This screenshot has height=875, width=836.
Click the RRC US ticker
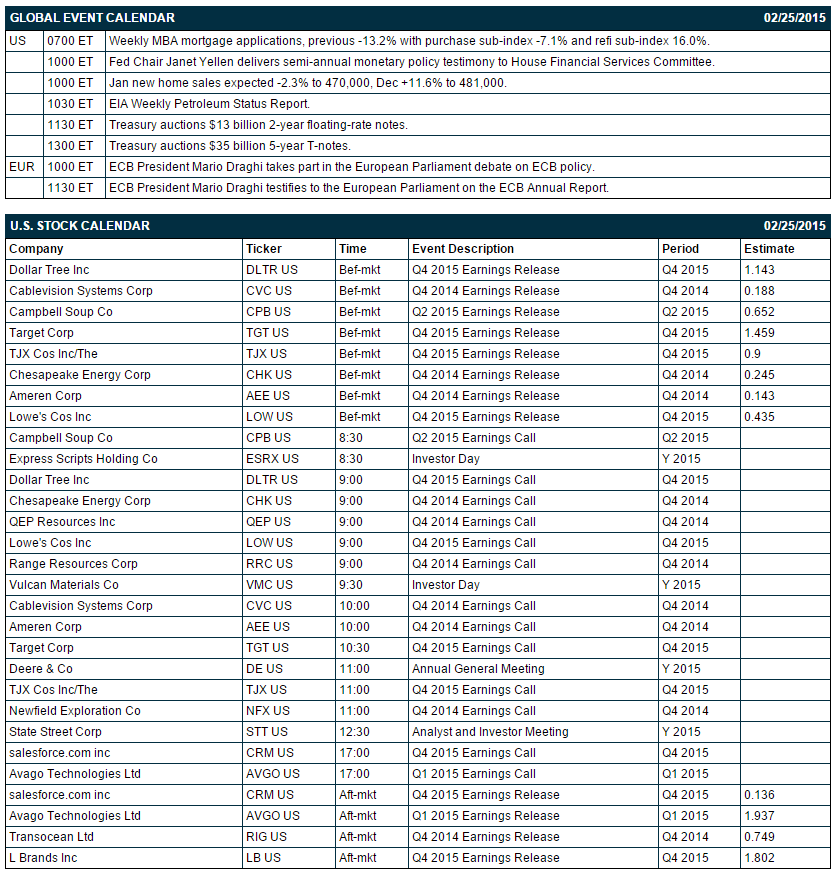click(270, 564)
